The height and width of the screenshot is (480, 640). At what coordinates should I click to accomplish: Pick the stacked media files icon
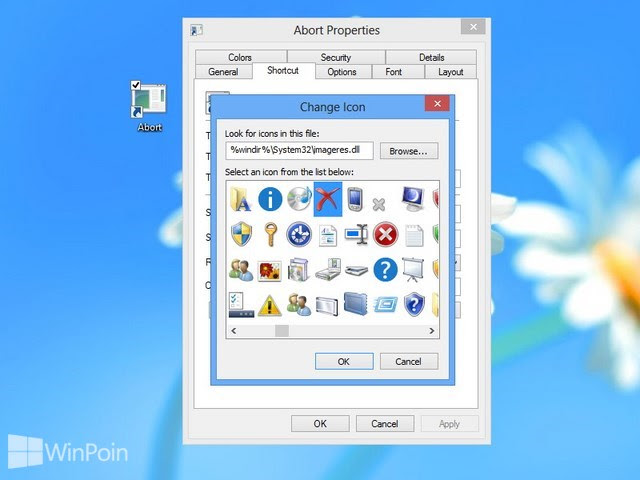[298, 270]
